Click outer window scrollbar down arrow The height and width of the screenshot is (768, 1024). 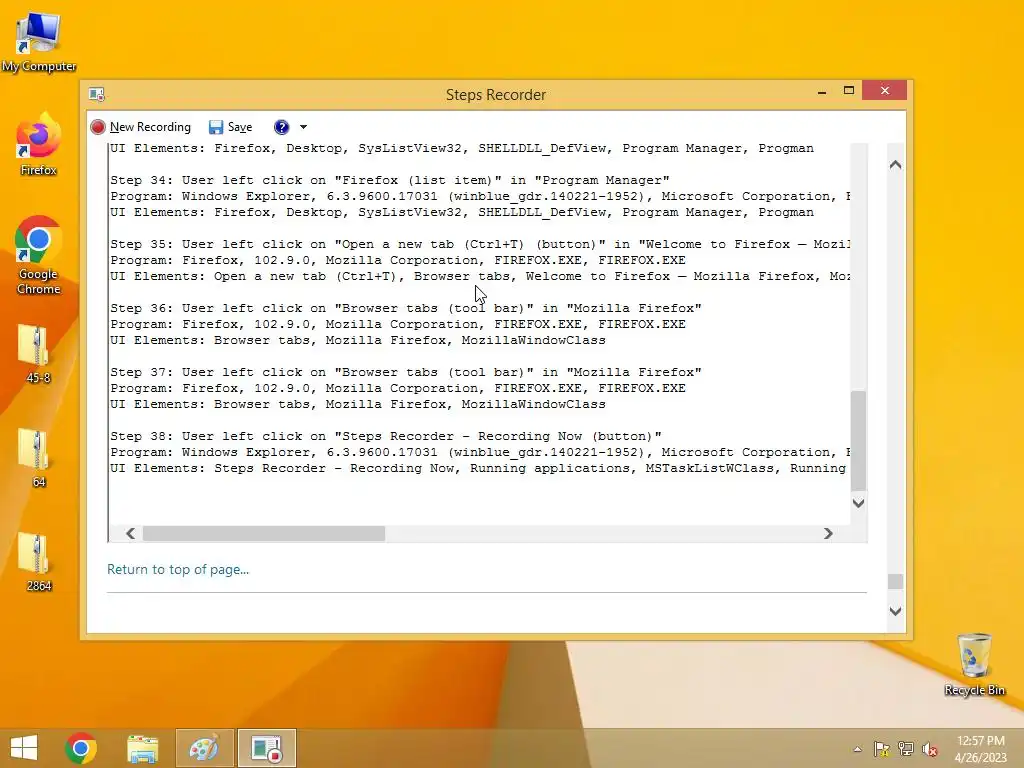tap(895, 611)
